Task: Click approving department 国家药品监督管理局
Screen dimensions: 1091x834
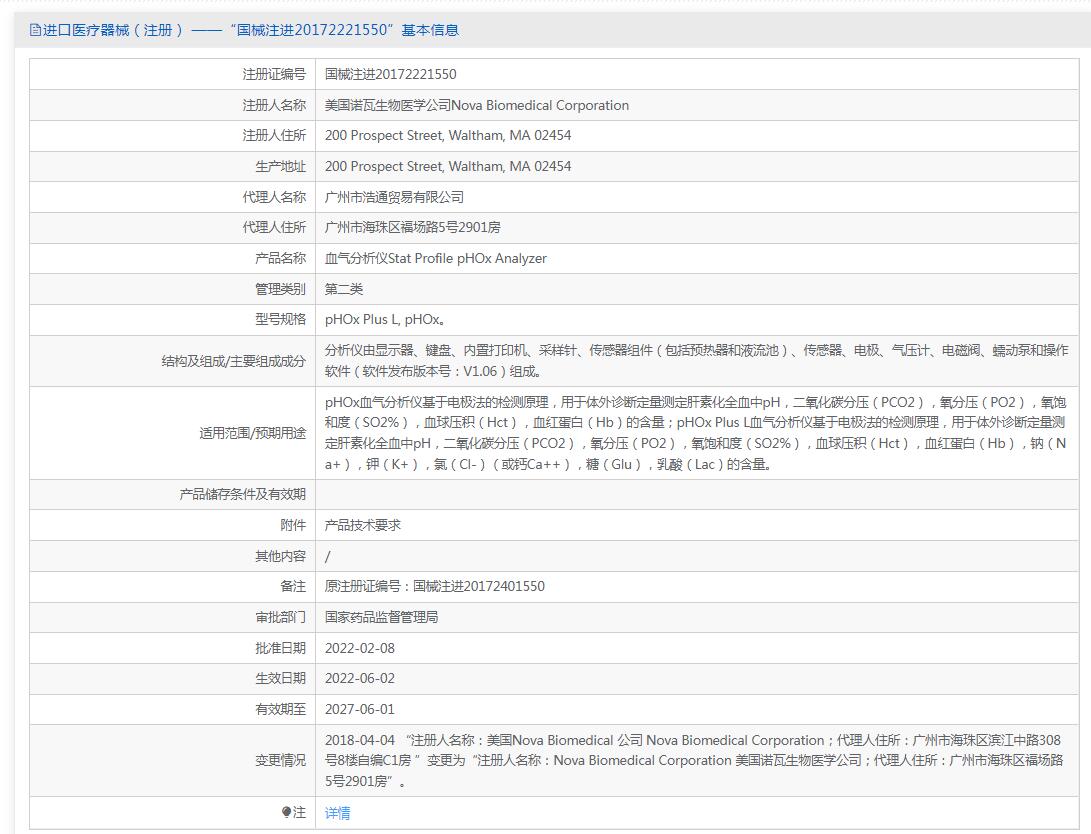Action: [x=381, y=617]
